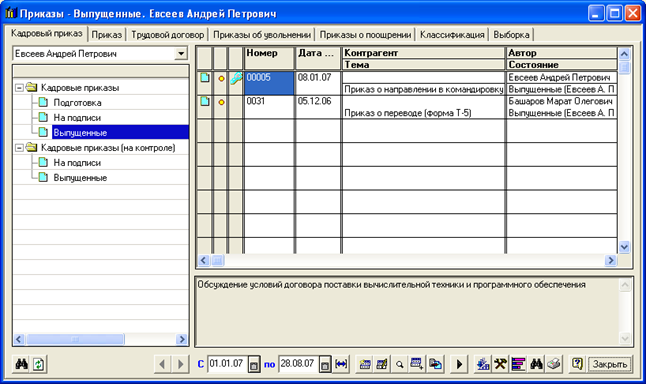646x384 pixels.
Task: Click the black play arrow button
Action: pyautogui.click(x=459, y=364)
